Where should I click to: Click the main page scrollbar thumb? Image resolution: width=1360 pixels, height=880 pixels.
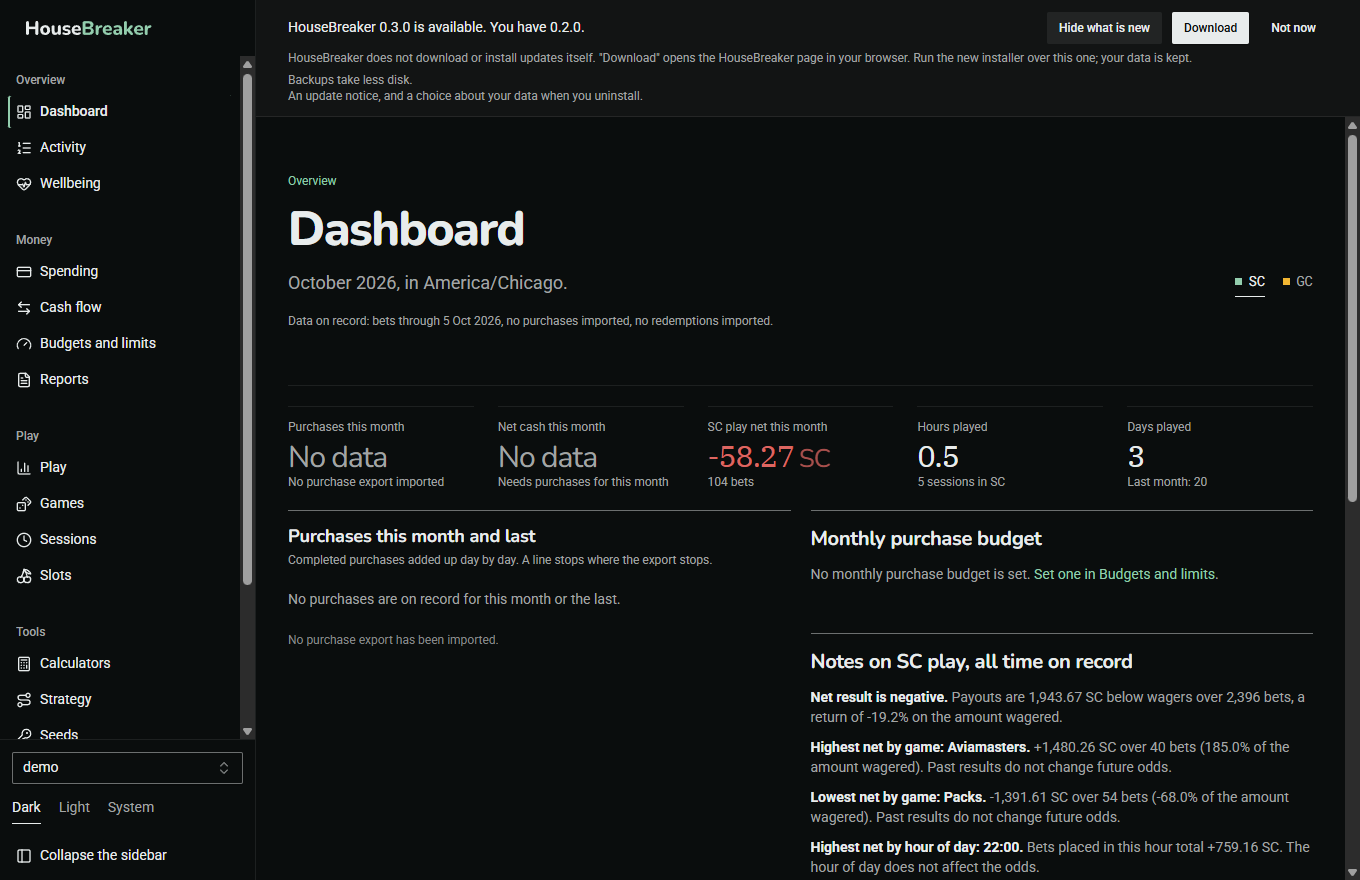tap(1352, 318)
